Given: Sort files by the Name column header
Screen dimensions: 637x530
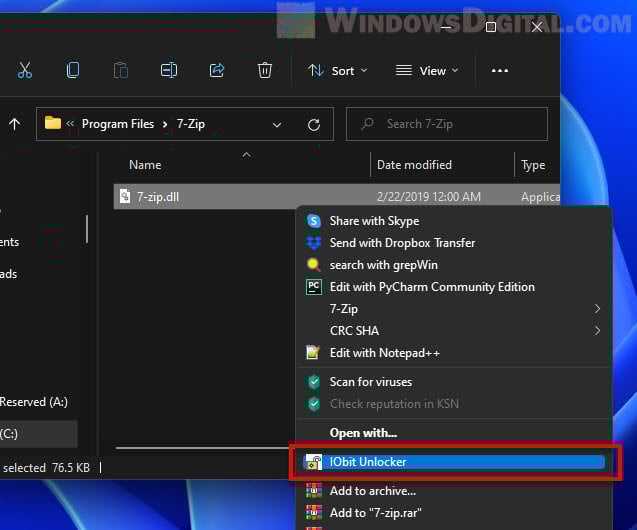Looking at the screenshot, I should tap(145, 165).
